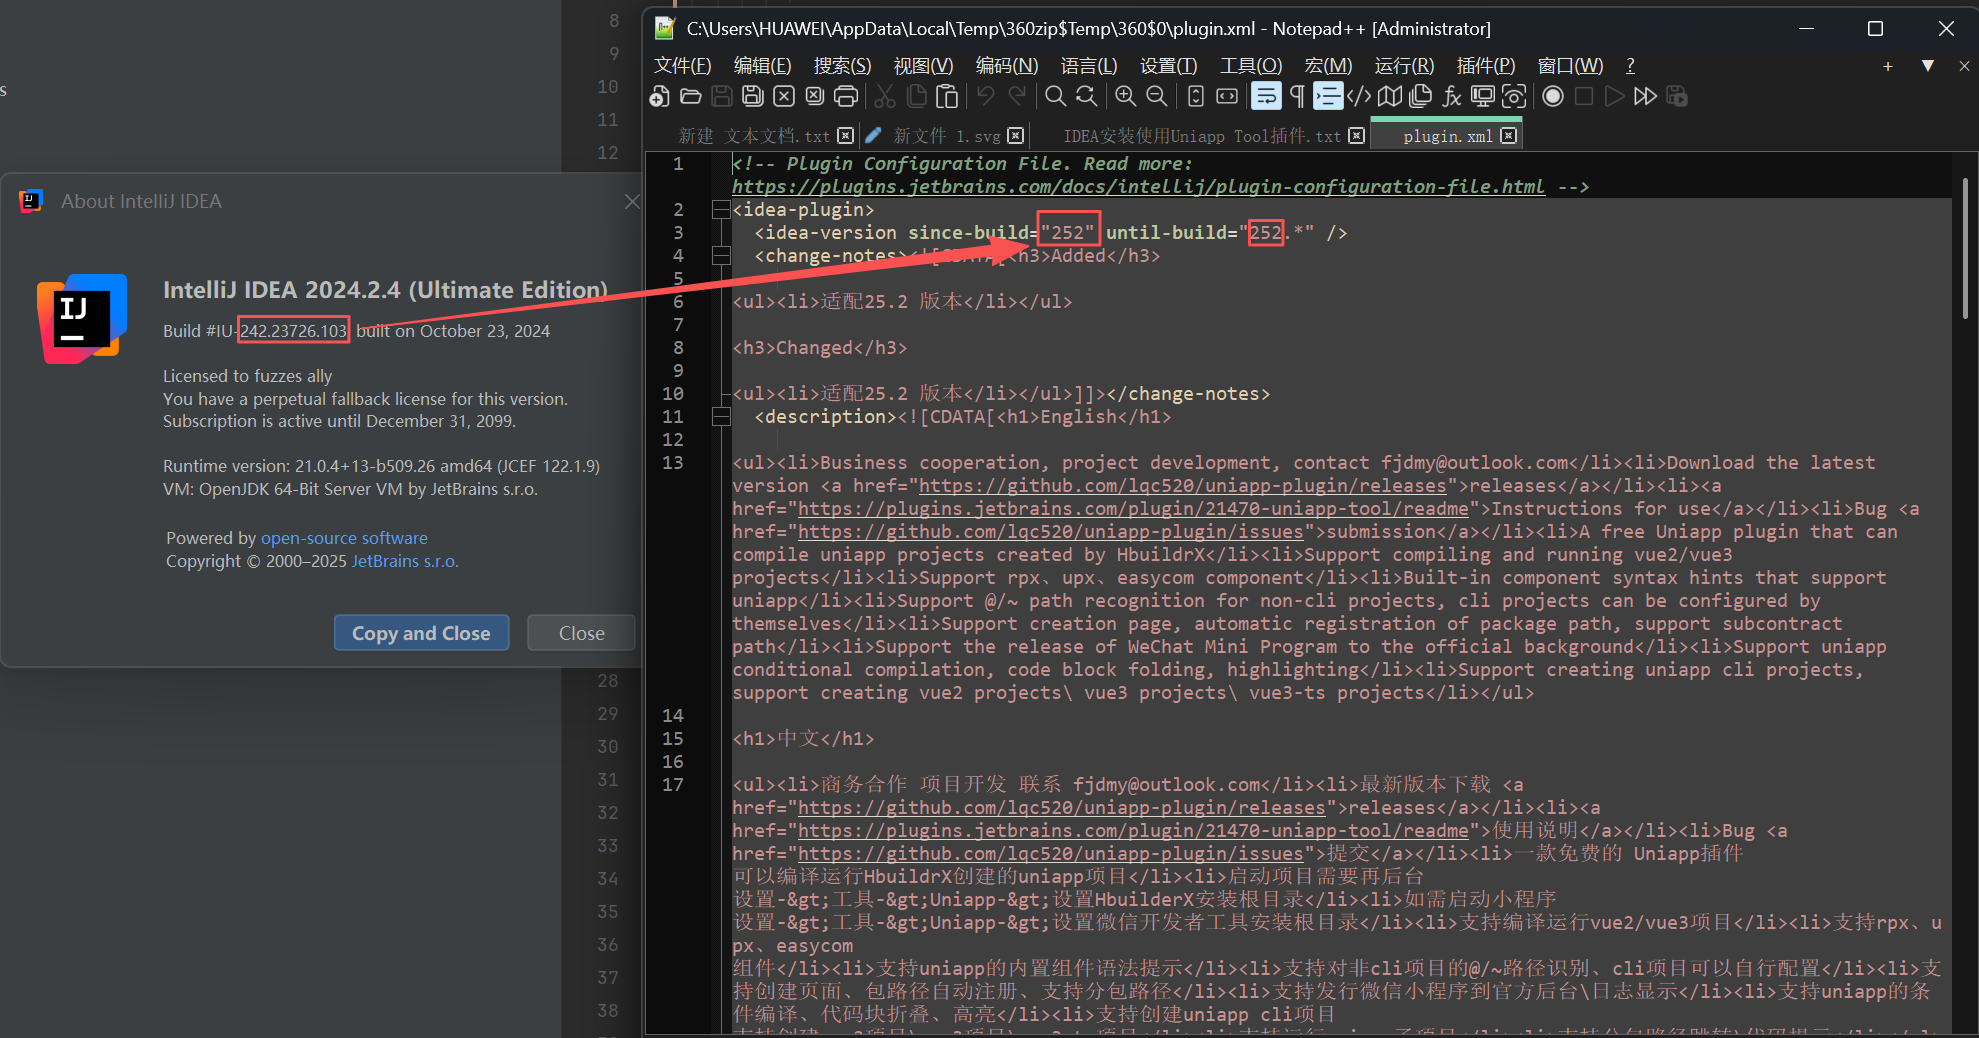Switch to the 新文件 1.svg tab
Screen dimensions: 1979x1038
click(x=946, y=136)
